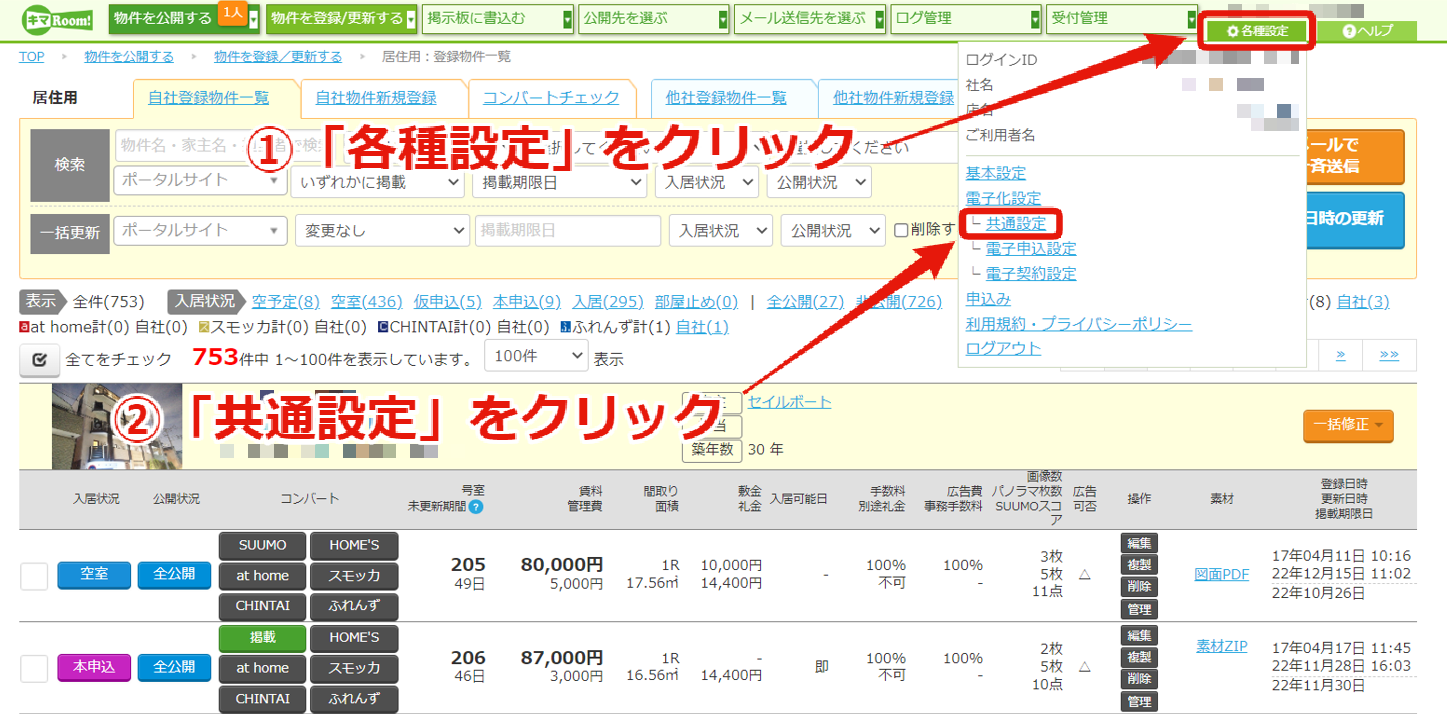Click 全公開 button for room 206

click(174, 667)
